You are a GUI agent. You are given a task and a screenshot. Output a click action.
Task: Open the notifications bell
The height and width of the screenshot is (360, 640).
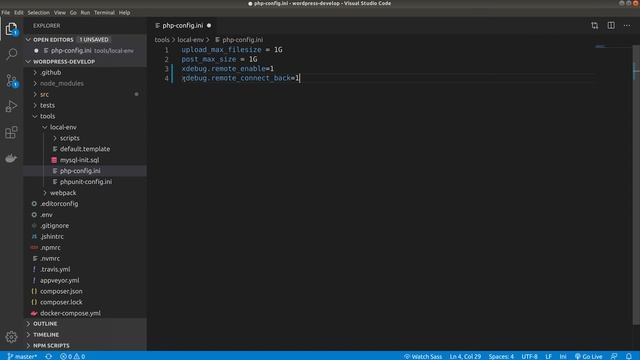[629, 356]
